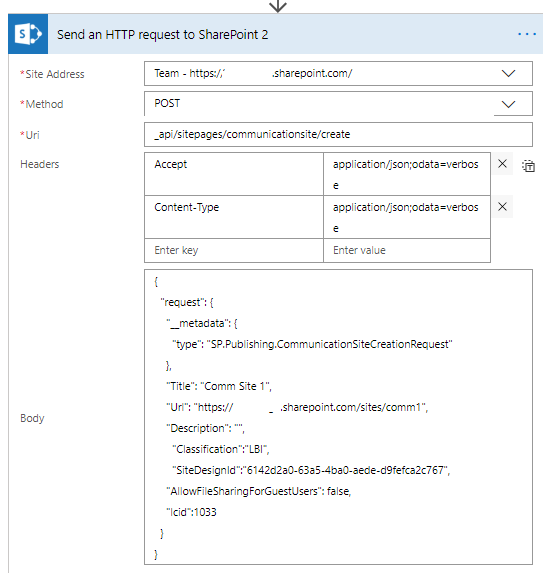Click the Accept header key cell
This screenshot has height=573, width=543.
tap(234, 174)
